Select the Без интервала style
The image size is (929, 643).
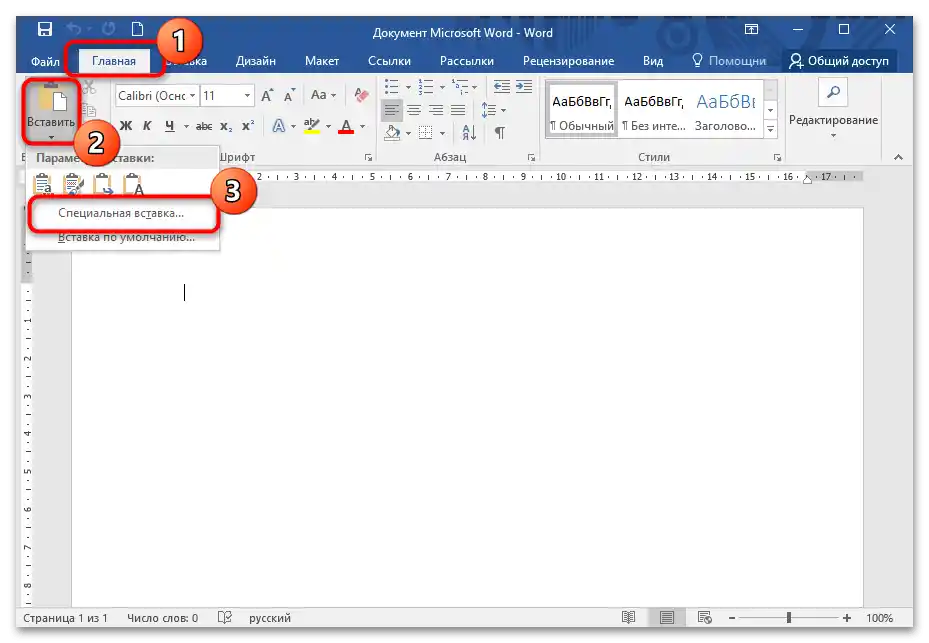point(654,110)
